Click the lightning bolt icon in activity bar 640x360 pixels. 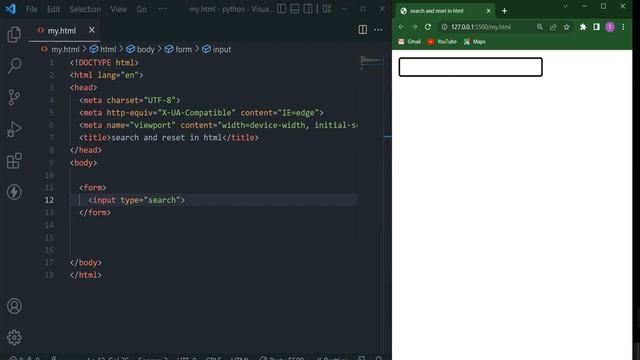14,192
